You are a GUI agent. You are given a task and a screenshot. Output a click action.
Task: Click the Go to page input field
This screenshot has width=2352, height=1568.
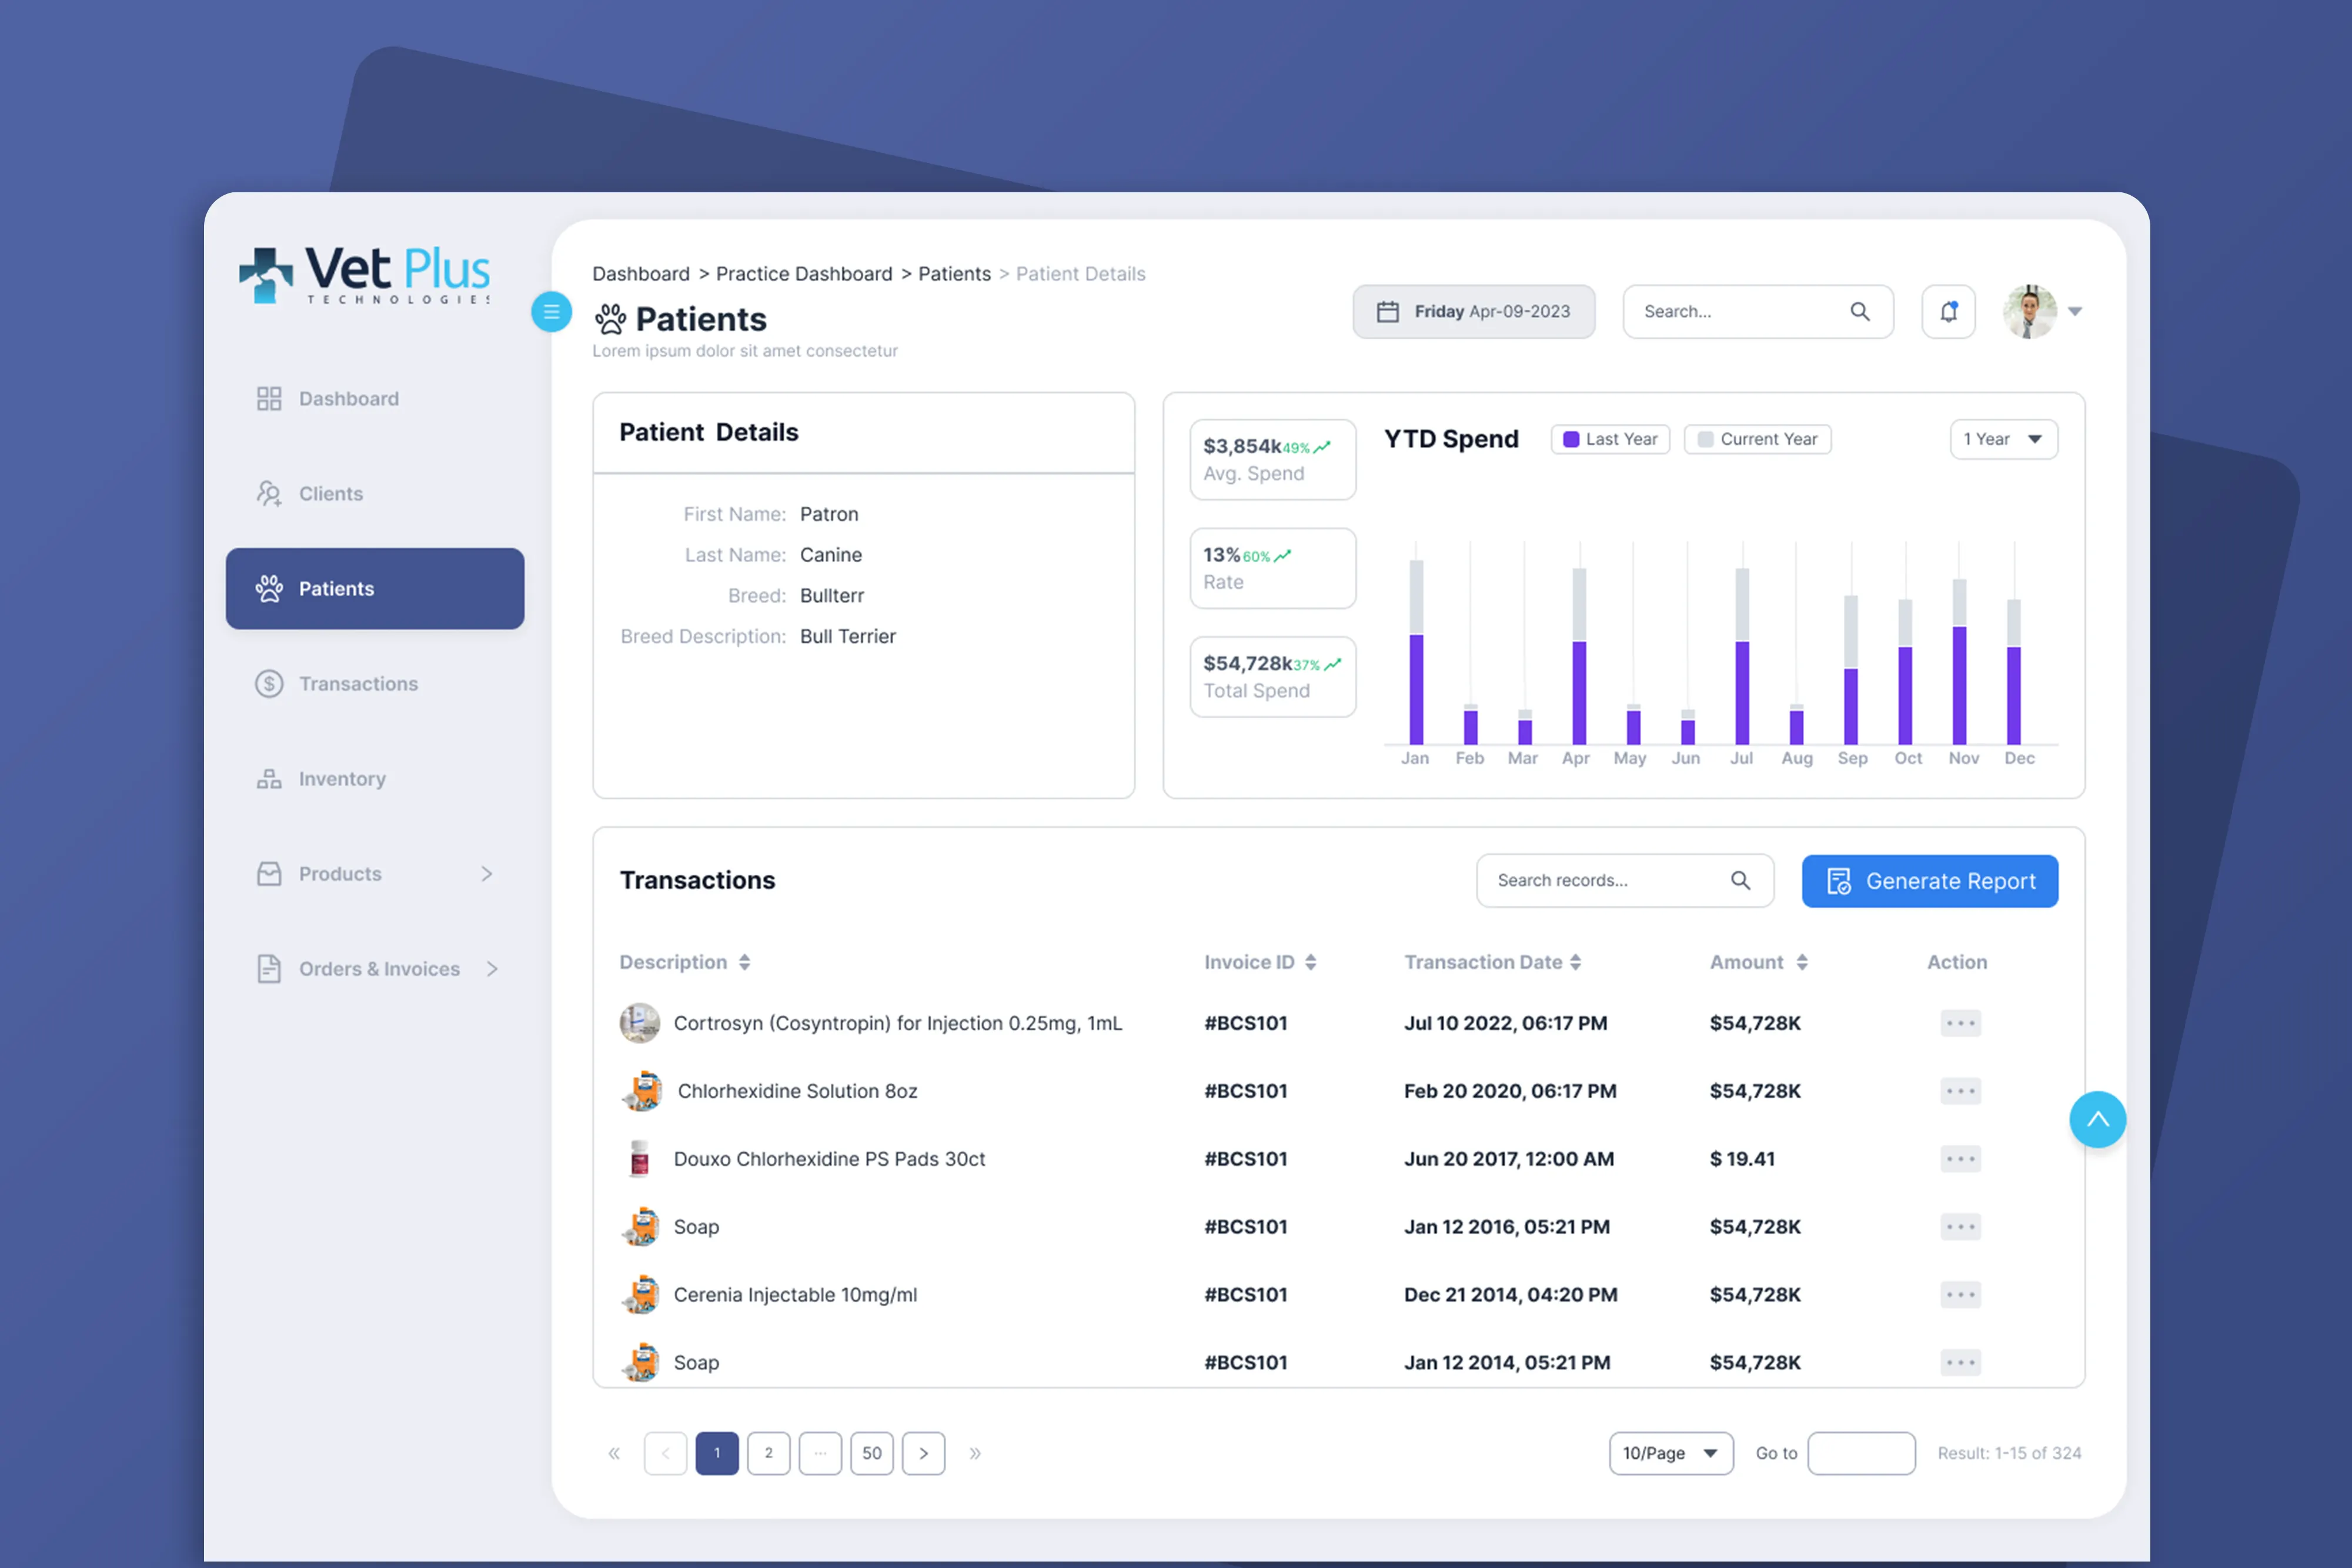1861,1453
